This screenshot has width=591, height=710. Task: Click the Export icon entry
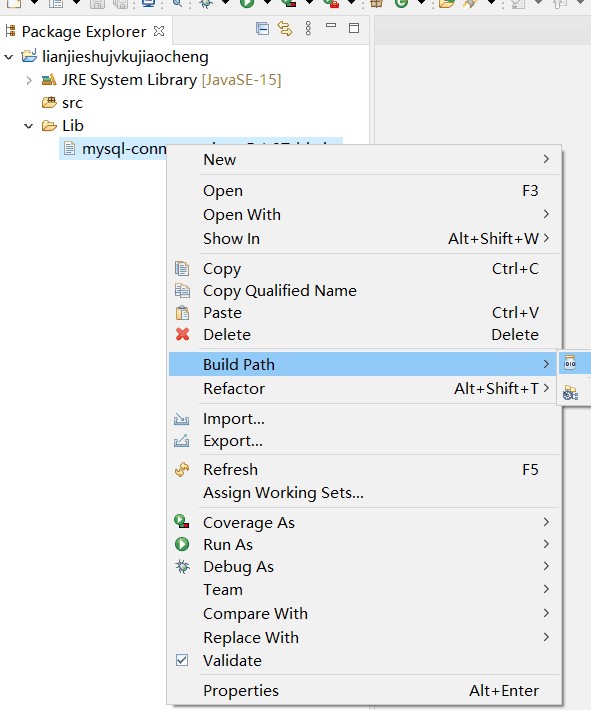pos(182,440)
